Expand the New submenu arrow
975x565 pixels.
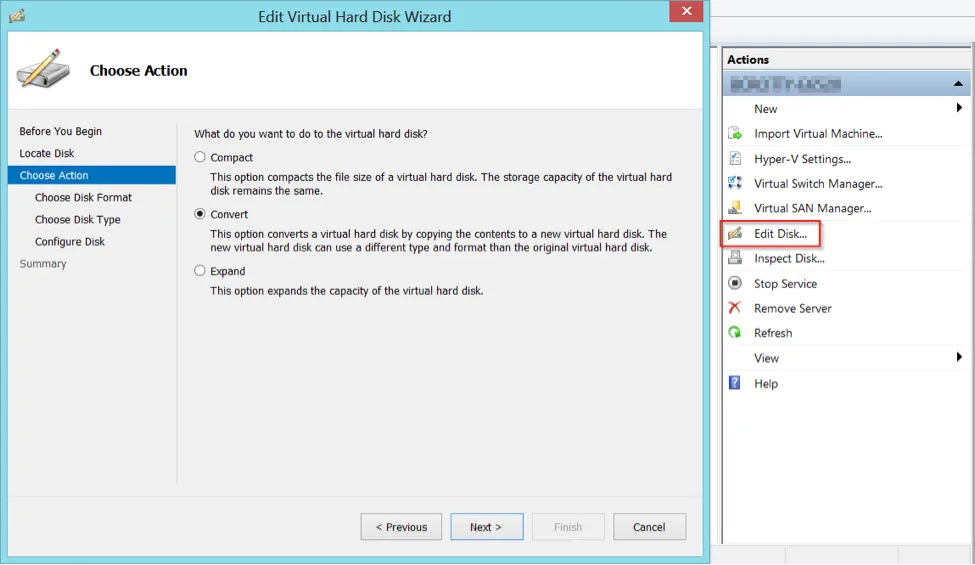(959, 108)
